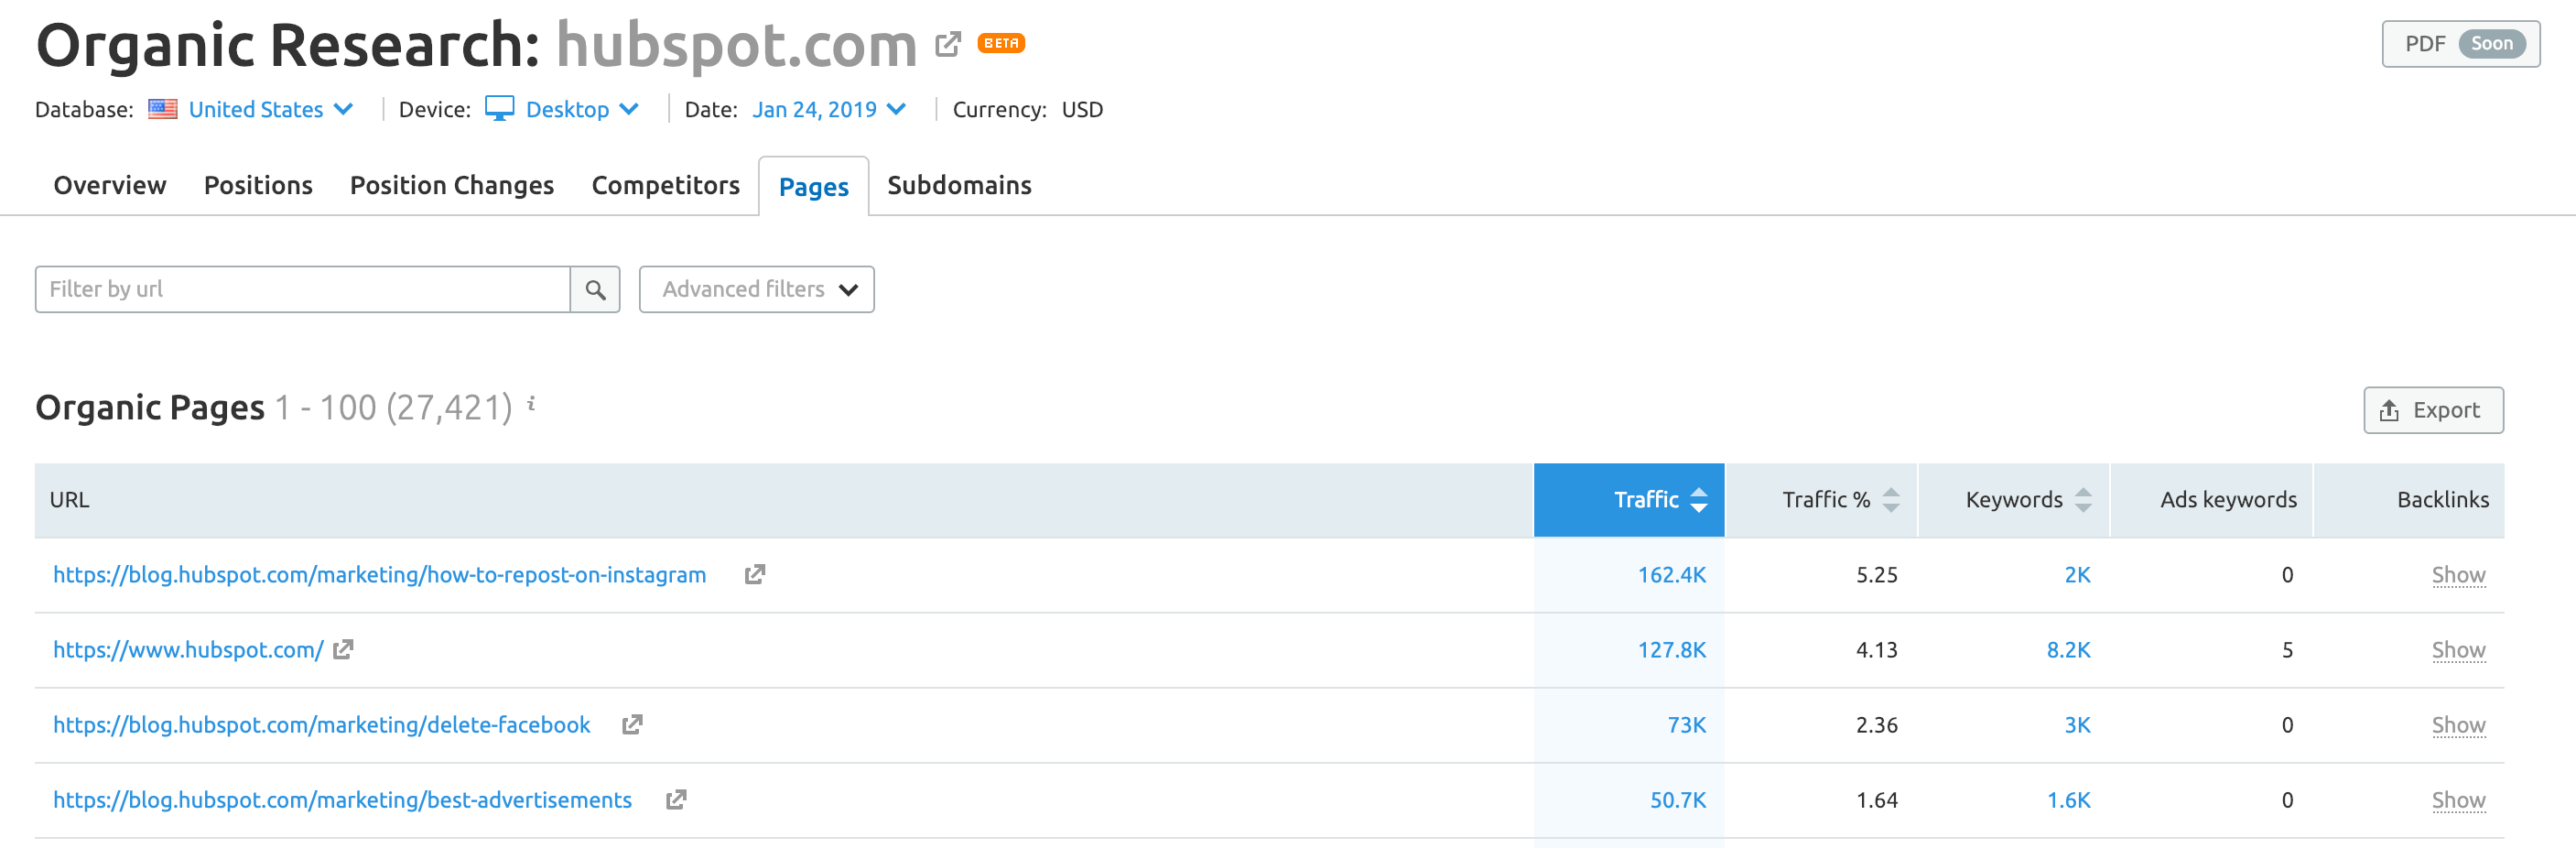Click the 2.36 traffic percent cell
The width and height of the screenshot is (2576, 848).
coord(1876,724)
